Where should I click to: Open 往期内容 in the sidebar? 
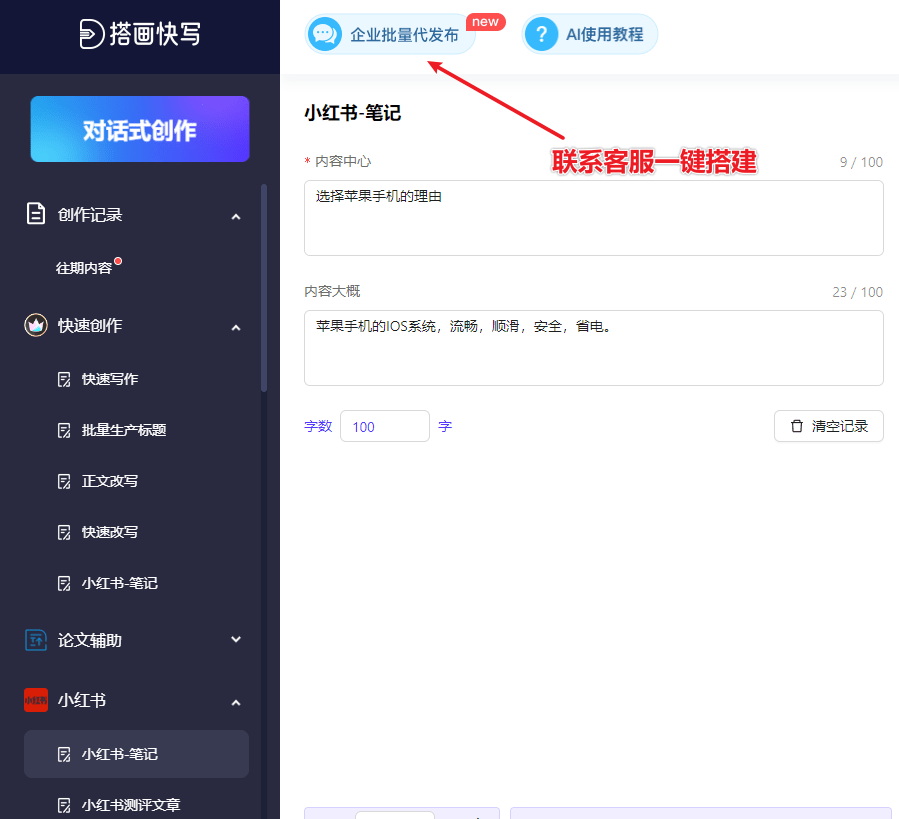point(84,268)
